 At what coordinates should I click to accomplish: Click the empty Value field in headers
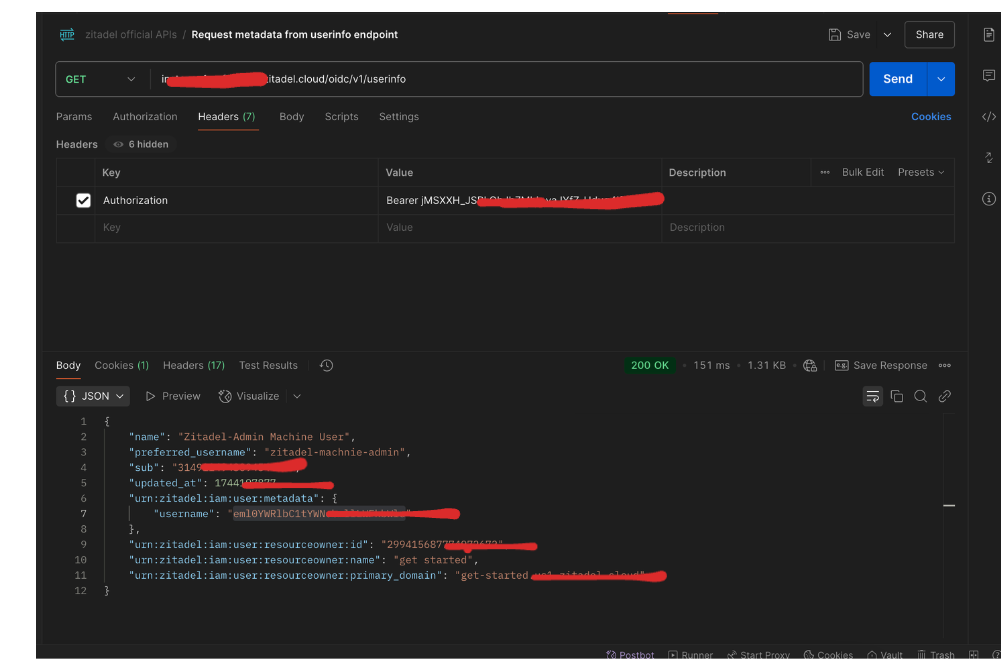point(520,227)
